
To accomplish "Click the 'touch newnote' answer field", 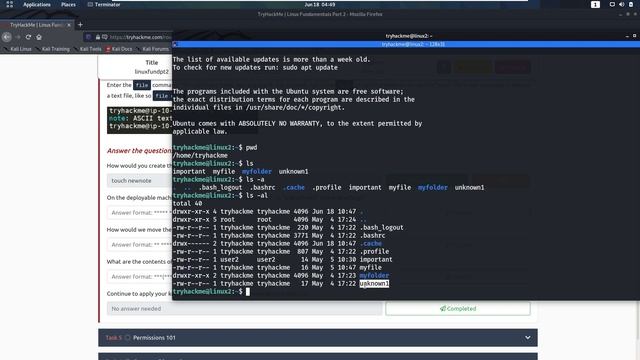I will point(140,180).
